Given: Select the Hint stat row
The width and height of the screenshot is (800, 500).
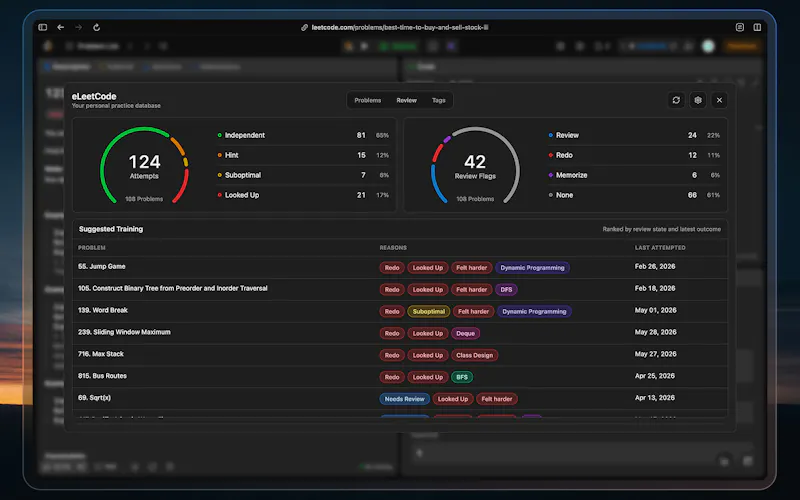Looking at the screenshot, I should point(303,155).
